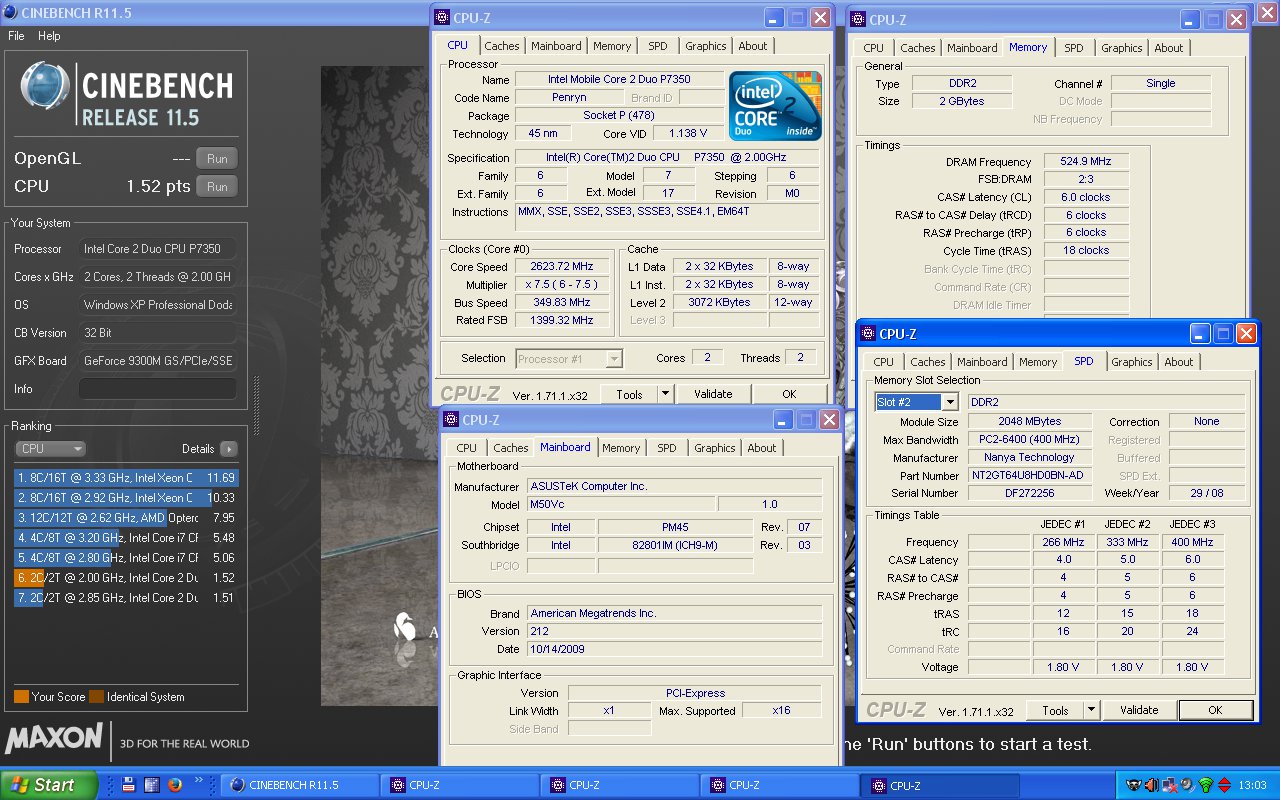Open the Help menu in CINEBENCH

(x=49, y=36)
